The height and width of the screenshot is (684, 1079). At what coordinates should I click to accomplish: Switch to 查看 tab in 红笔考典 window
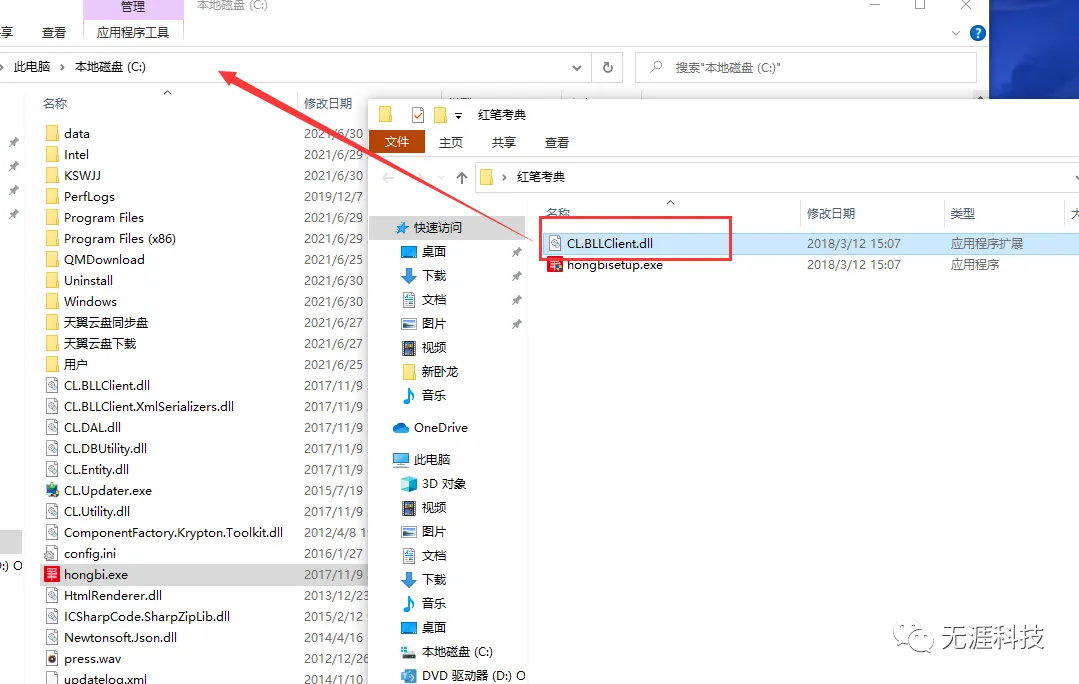click(557, 142)
